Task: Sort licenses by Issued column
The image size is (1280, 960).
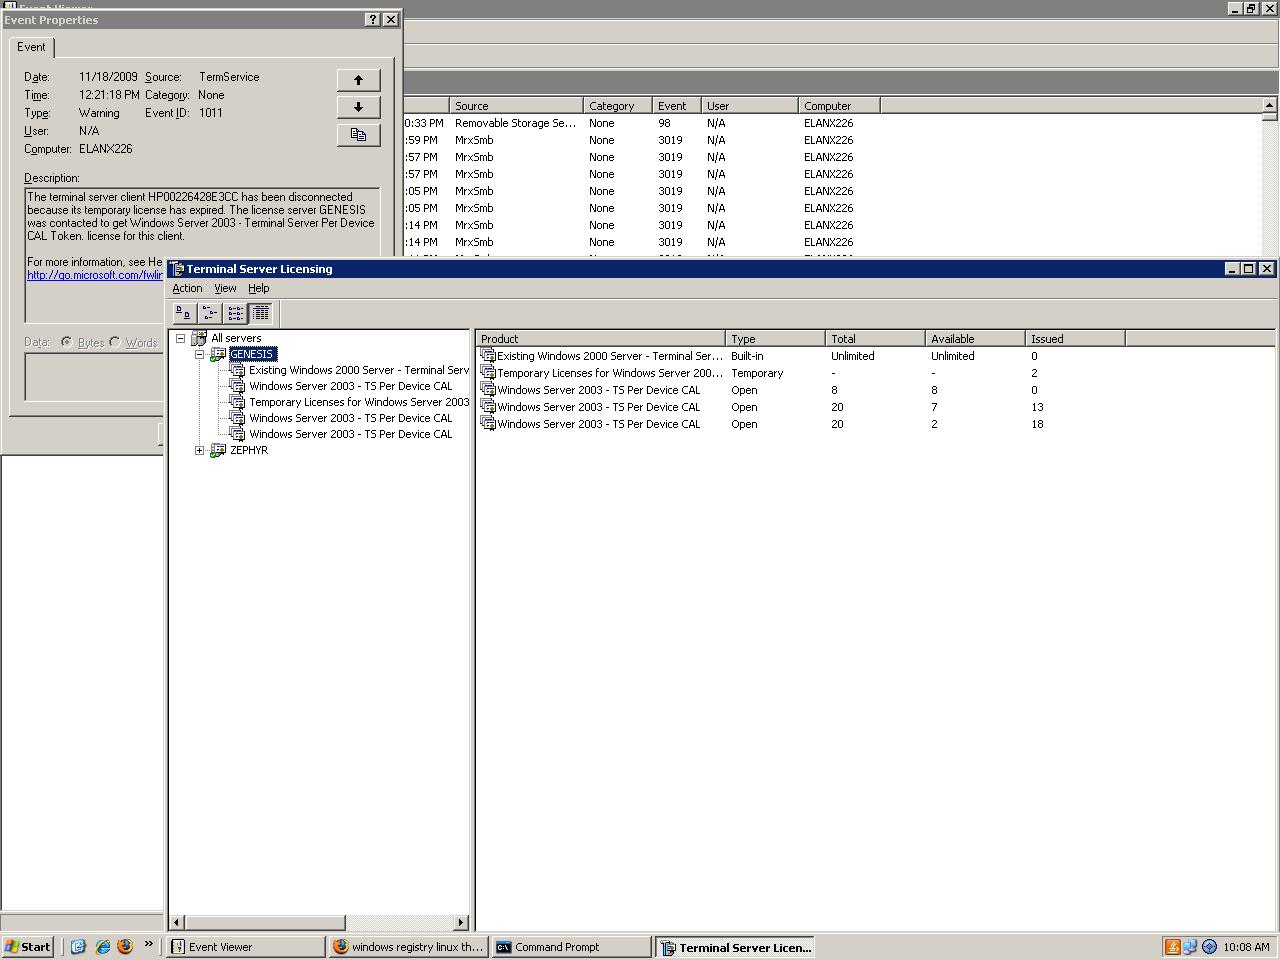Action: pyautogui.click(x=1075, y=339)
